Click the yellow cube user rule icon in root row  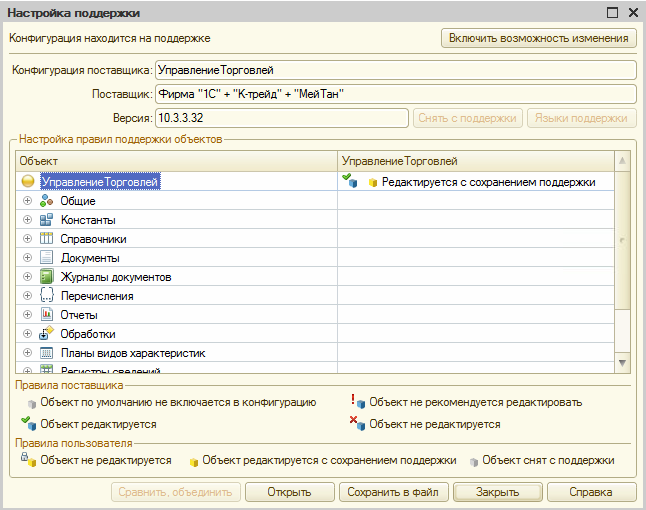point(373,182)
